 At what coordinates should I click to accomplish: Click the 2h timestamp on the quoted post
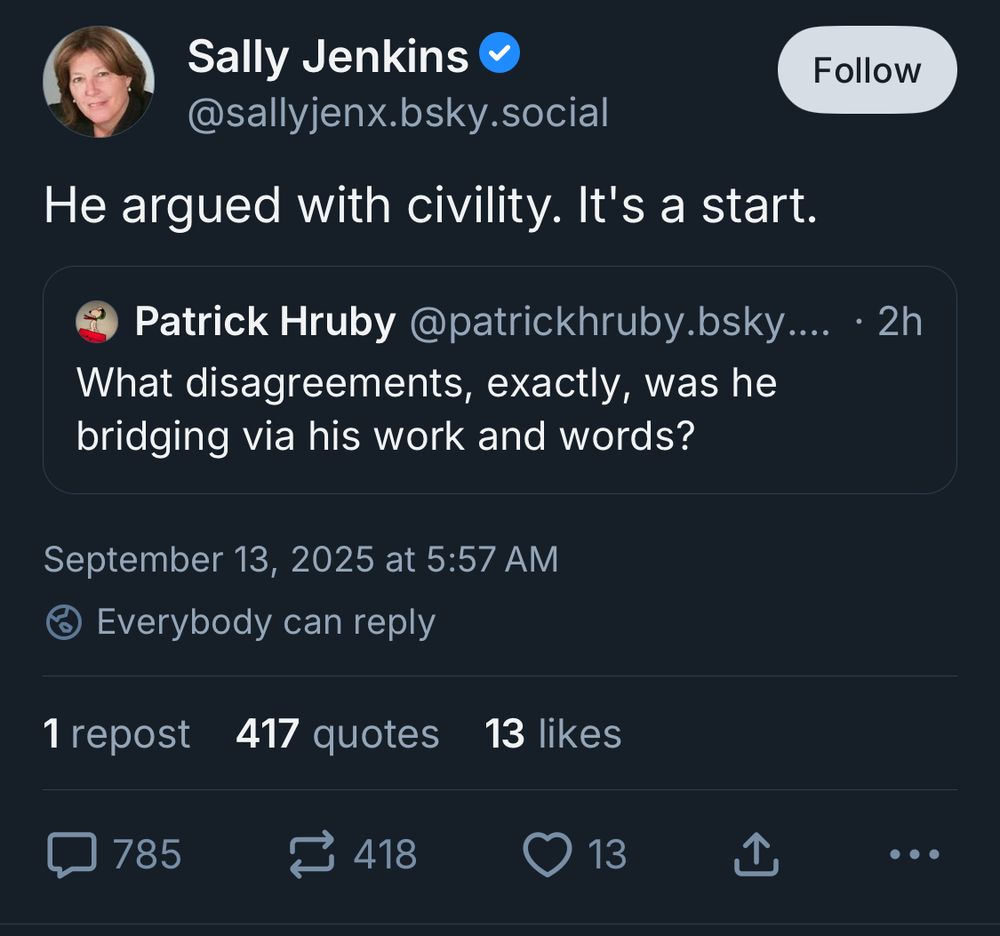coord(903,322)
